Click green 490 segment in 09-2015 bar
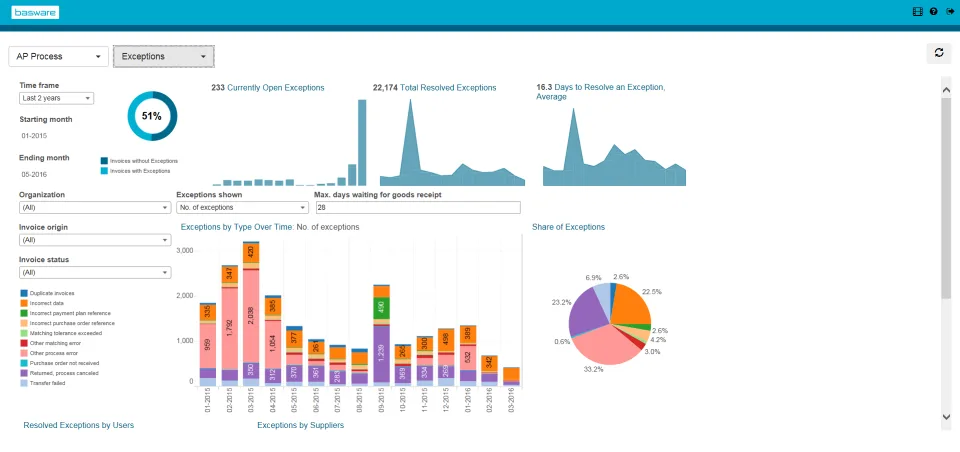This screenshot has width=960, height=452. 381,308
